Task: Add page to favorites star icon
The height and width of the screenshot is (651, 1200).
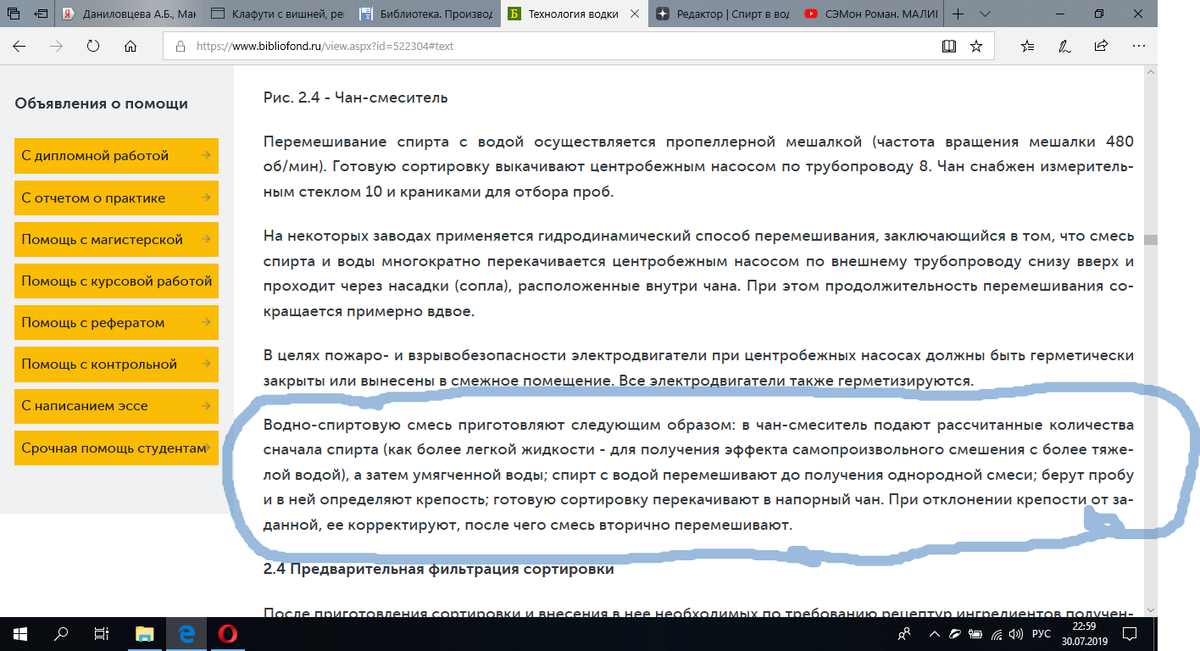Action: 976,46
